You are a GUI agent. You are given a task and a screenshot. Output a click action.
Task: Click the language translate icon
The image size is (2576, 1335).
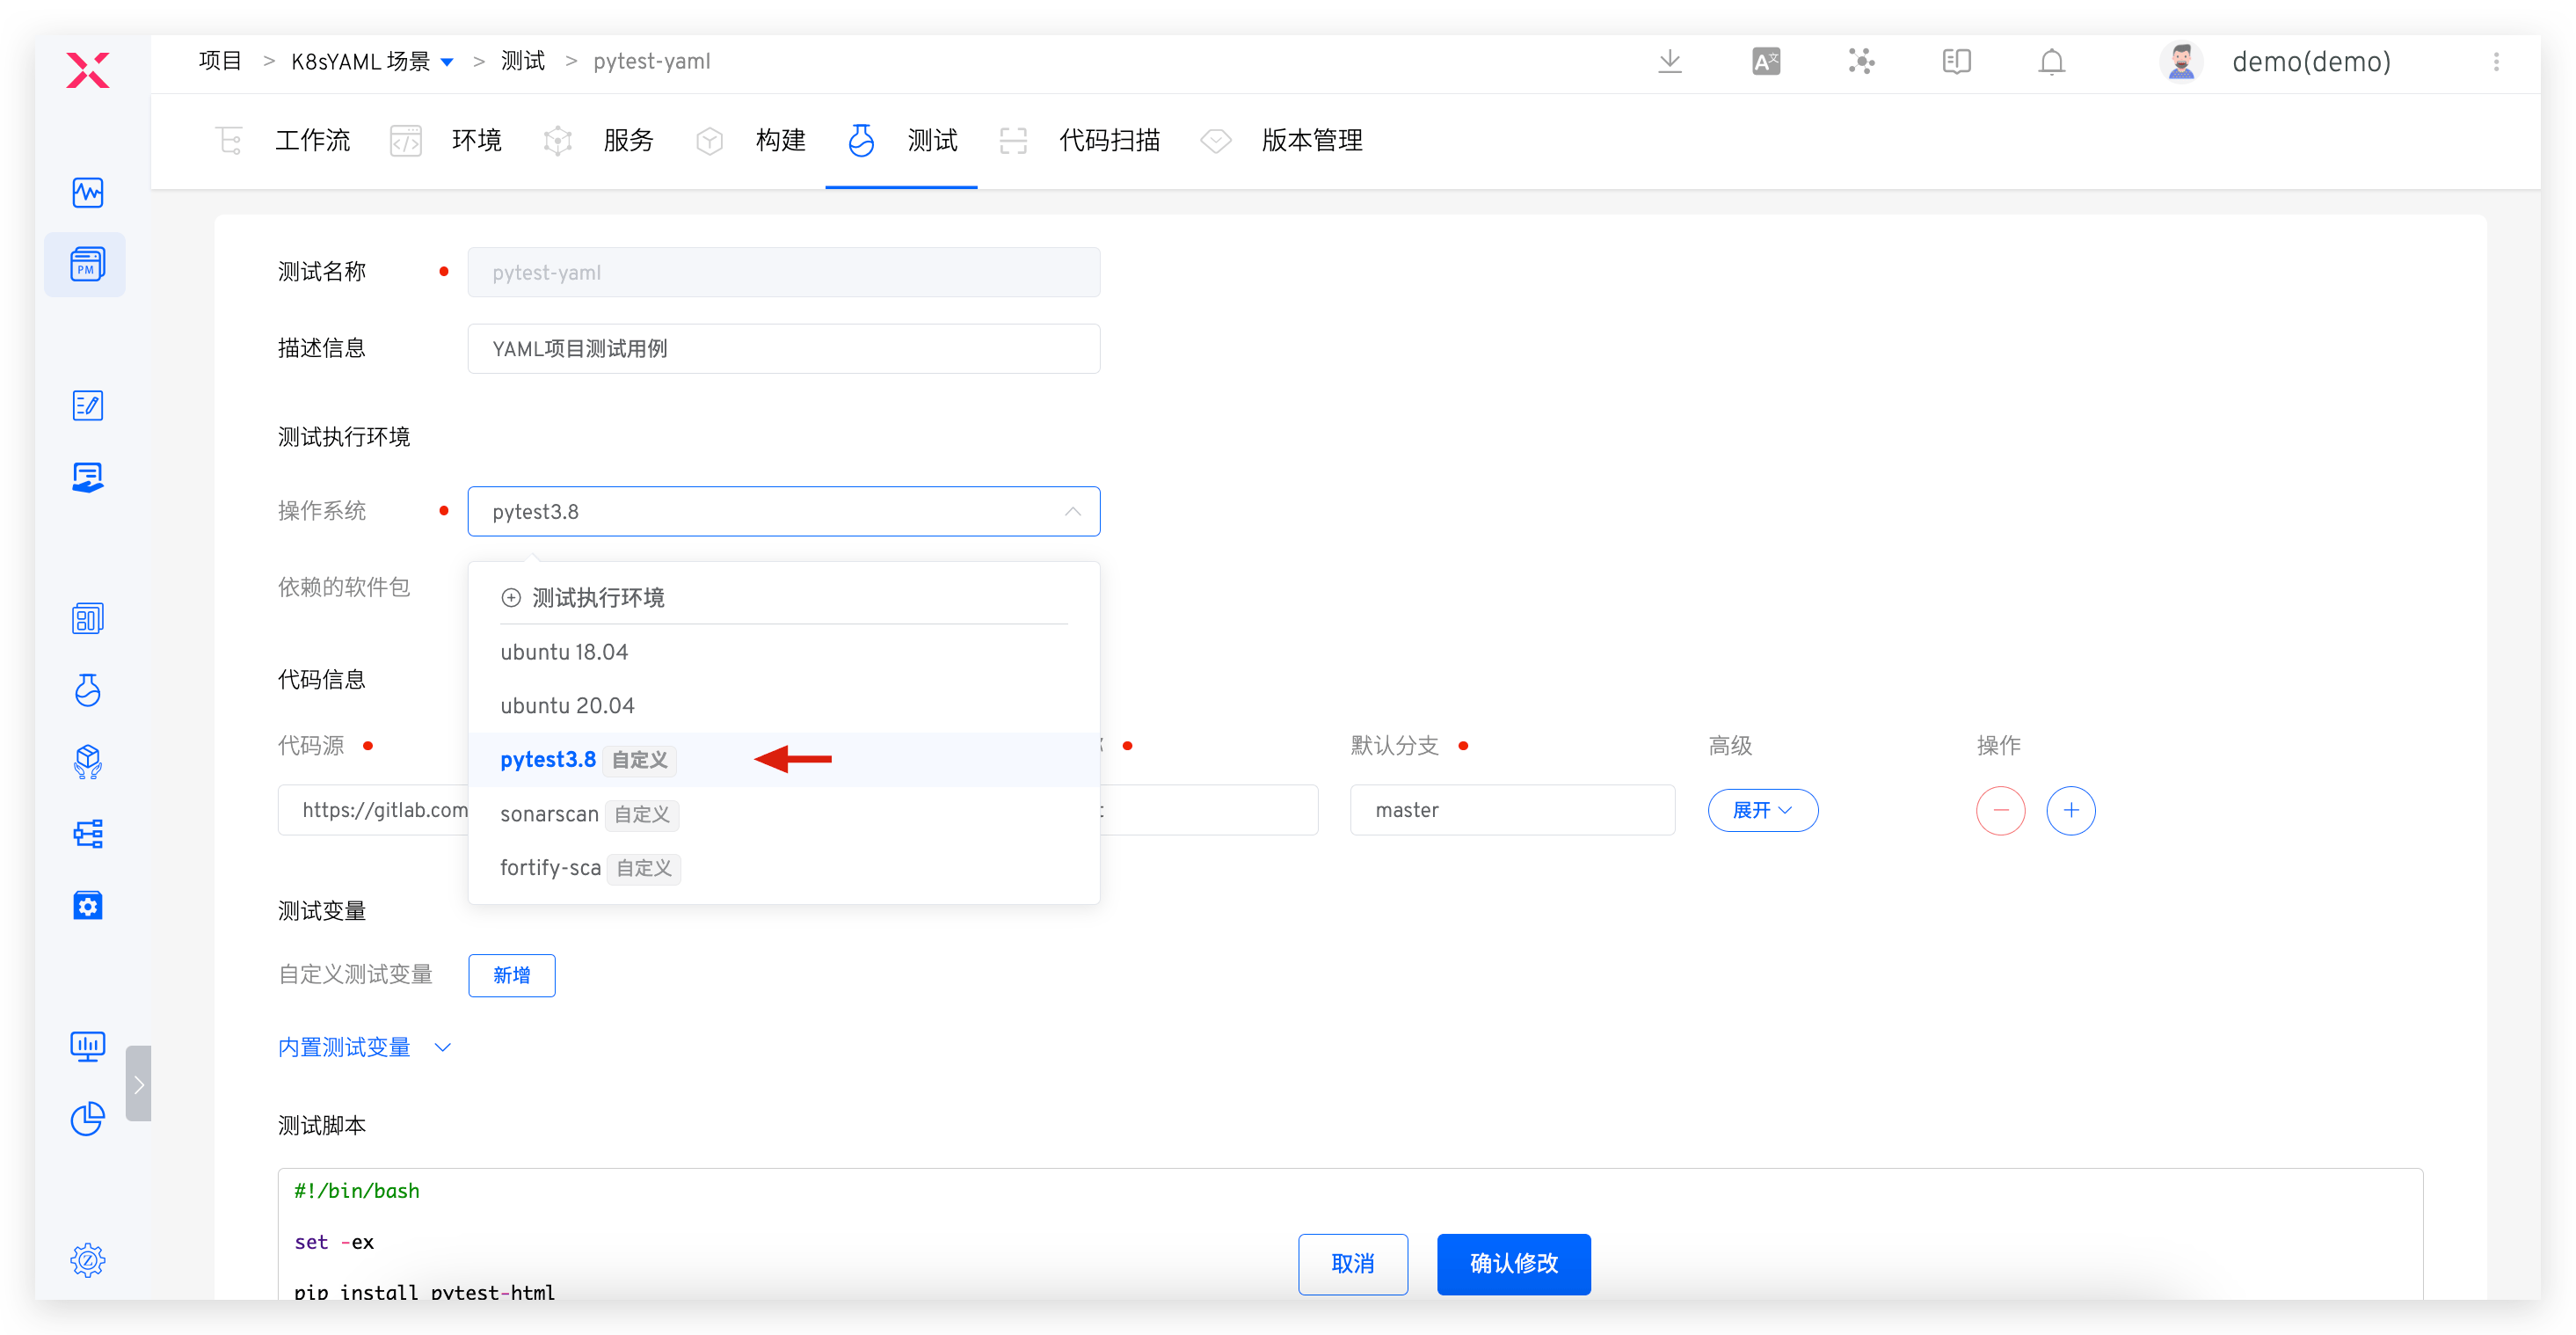click(x=1765, y=61)
